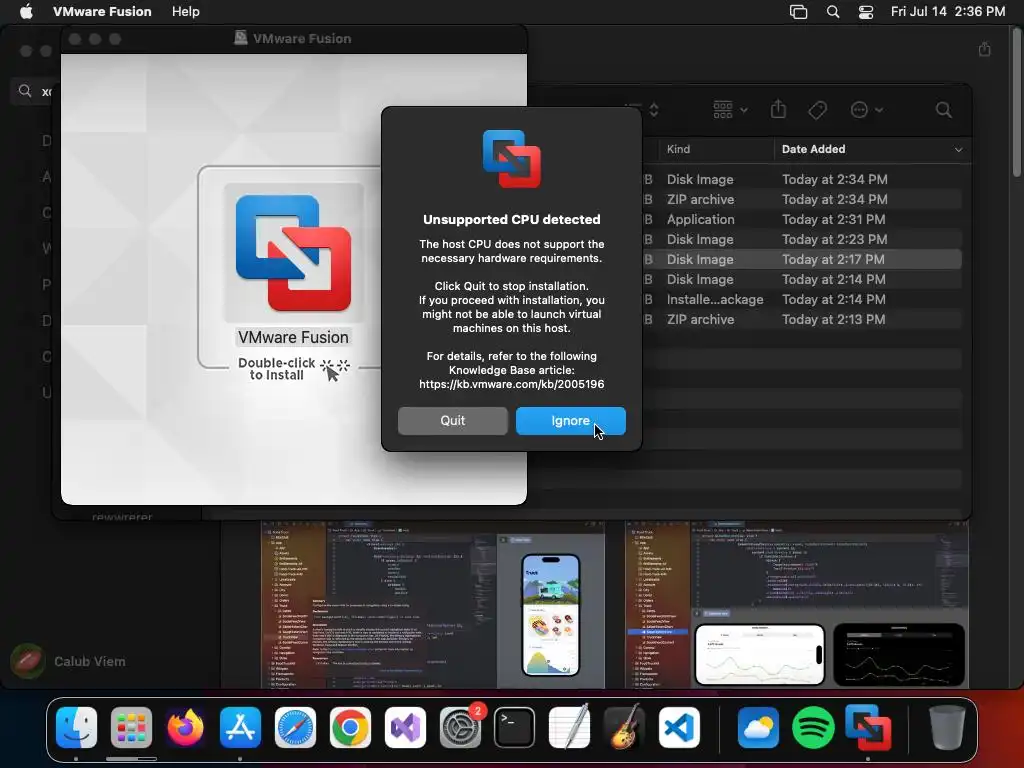Viewport: 1024px width, 768px height.
Task: Select ZIP archive row added 2:34 PM
Action: (802, 199)
